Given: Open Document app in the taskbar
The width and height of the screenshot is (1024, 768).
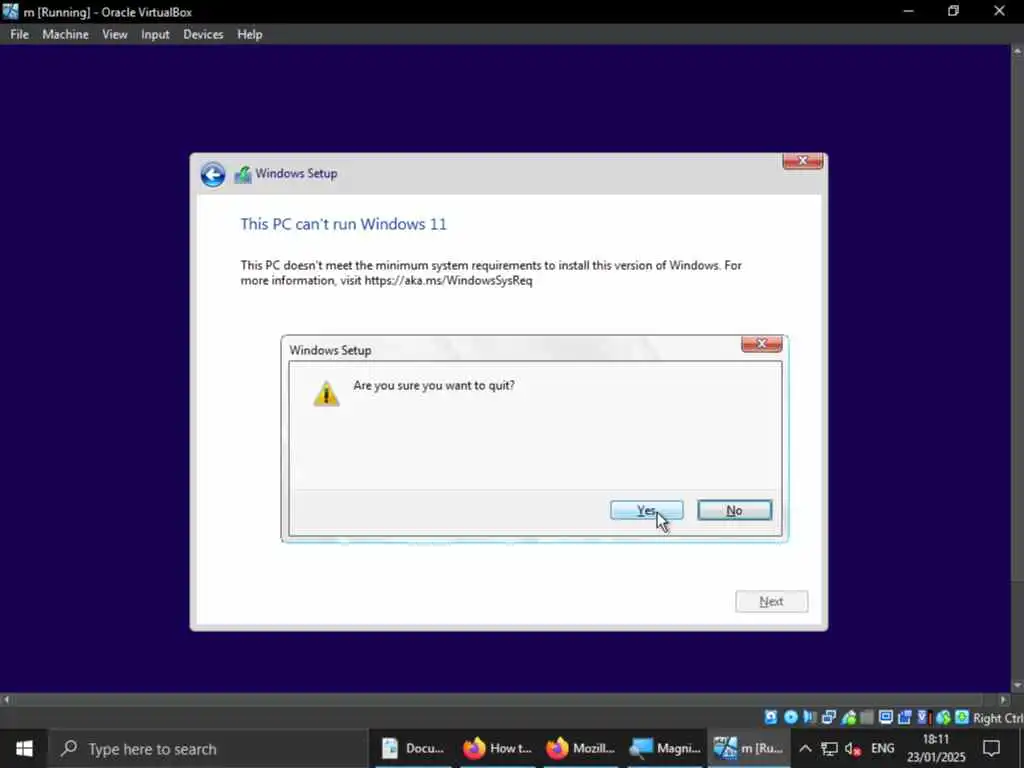Looking at the screenshot, I should (x=413, y=748).
